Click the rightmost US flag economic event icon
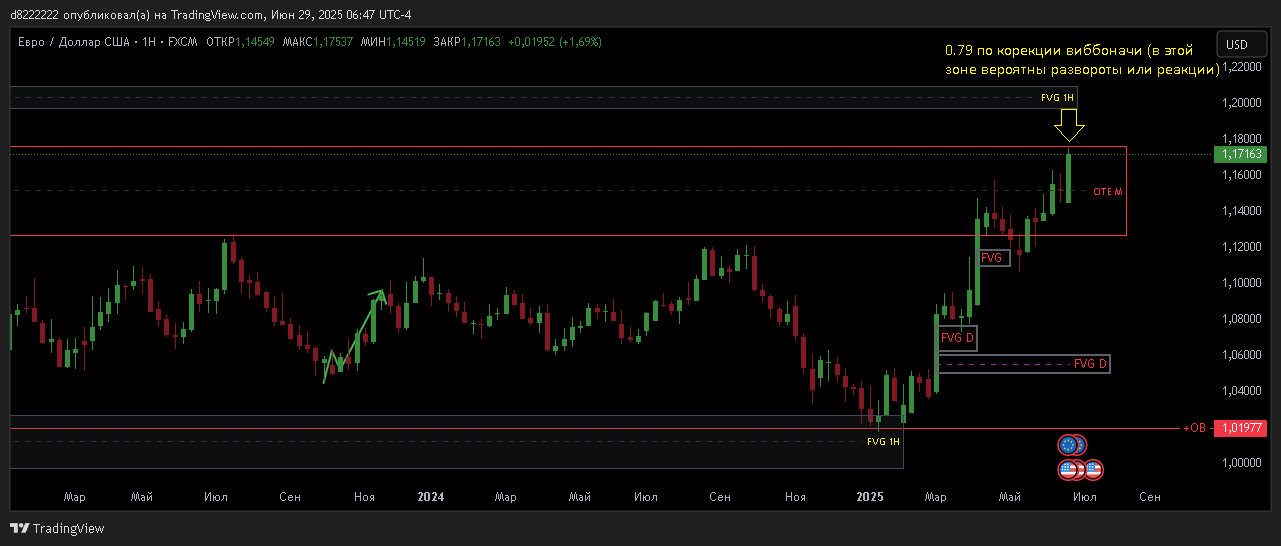Viewport: 1281px width, 546px height. pos(1093,469)
